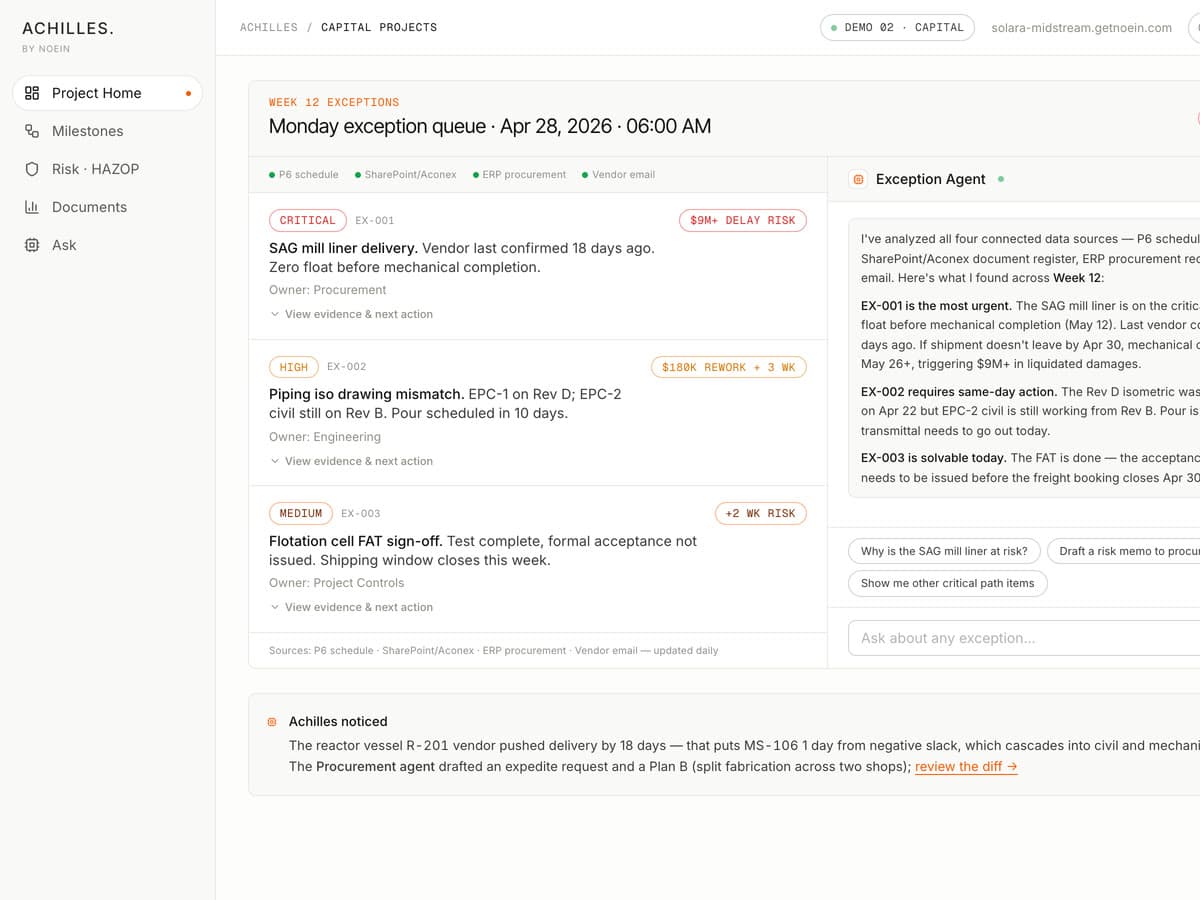Go to Milestones page
1200x900 pixels.
click(107, 131)
